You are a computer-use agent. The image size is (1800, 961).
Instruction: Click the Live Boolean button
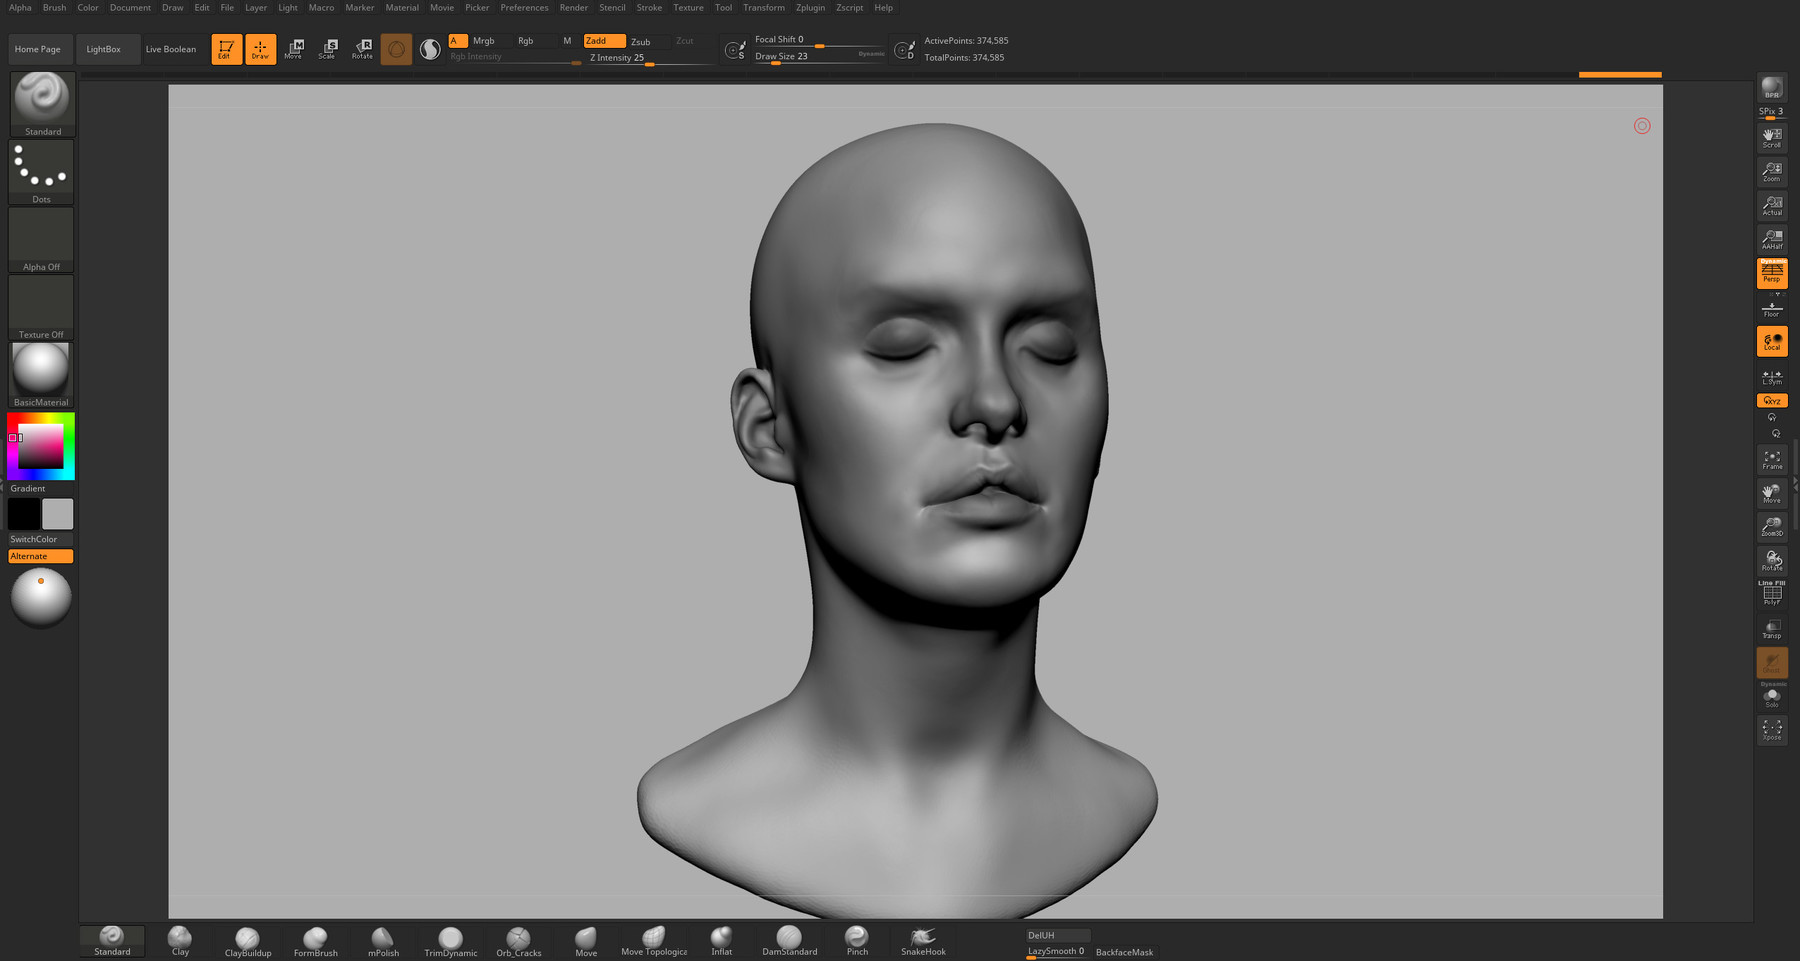click(x=170, y=48)
